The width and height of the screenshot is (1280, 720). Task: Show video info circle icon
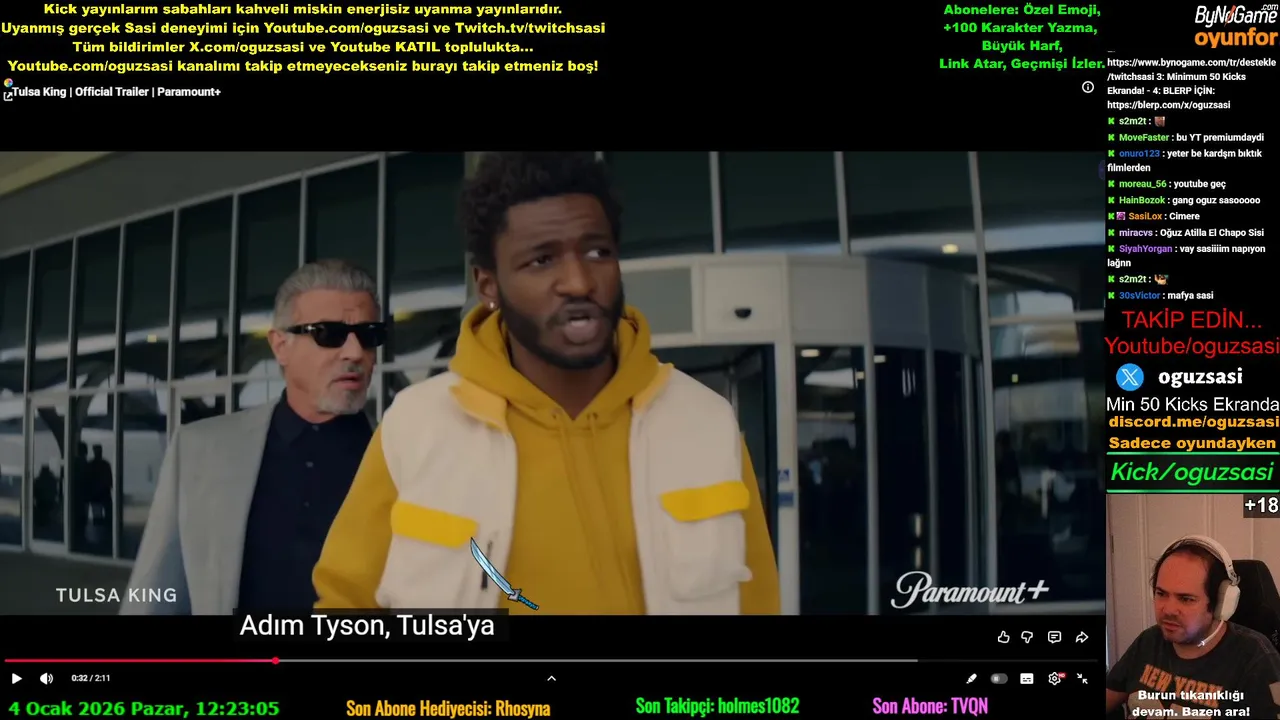tap(1088, 87)
